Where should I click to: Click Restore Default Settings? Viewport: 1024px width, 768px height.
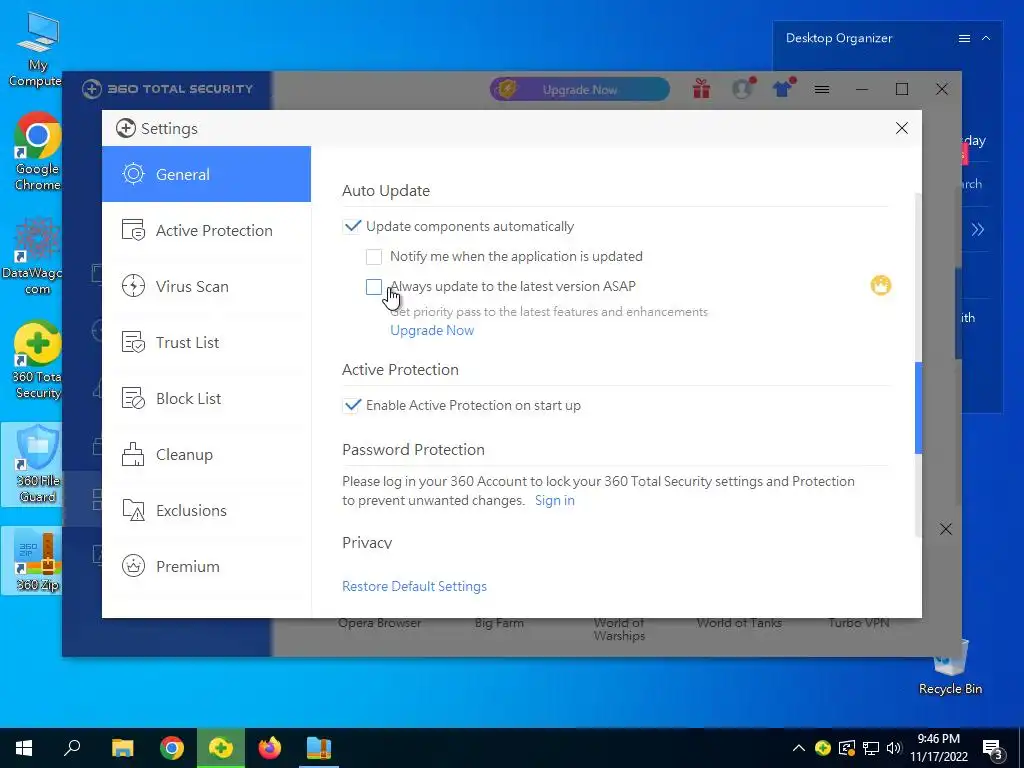pos(414,586)
